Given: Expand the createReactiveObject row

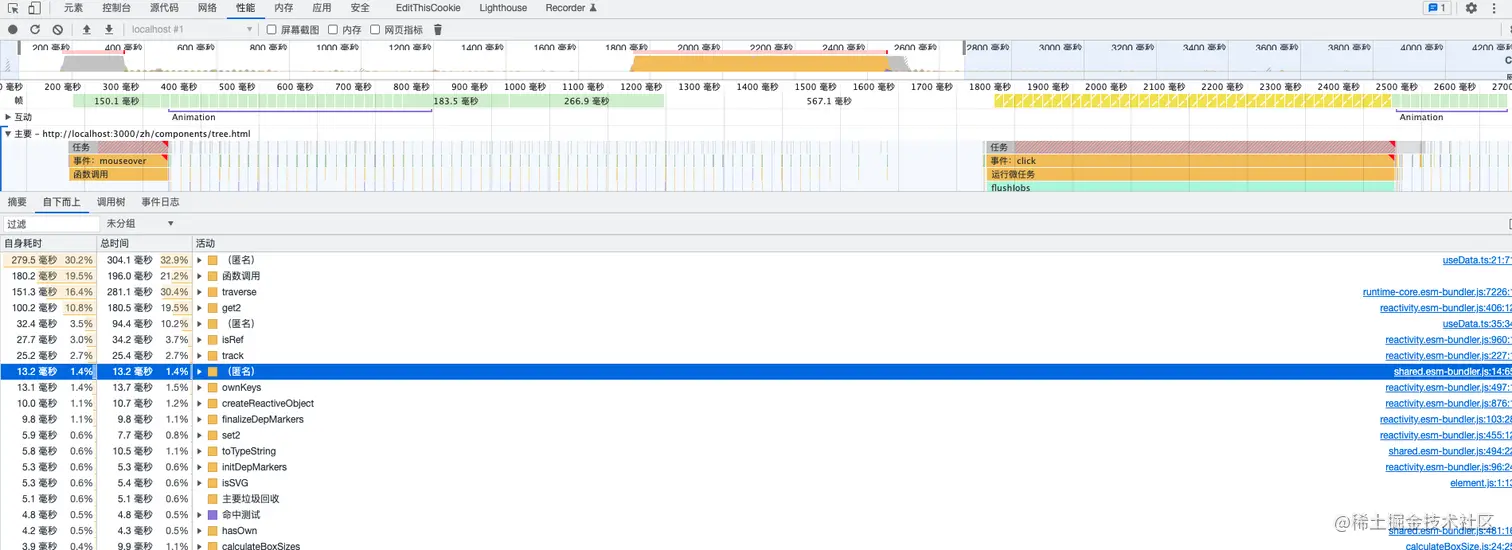Looking at the screenshot, I should point(199,404).
